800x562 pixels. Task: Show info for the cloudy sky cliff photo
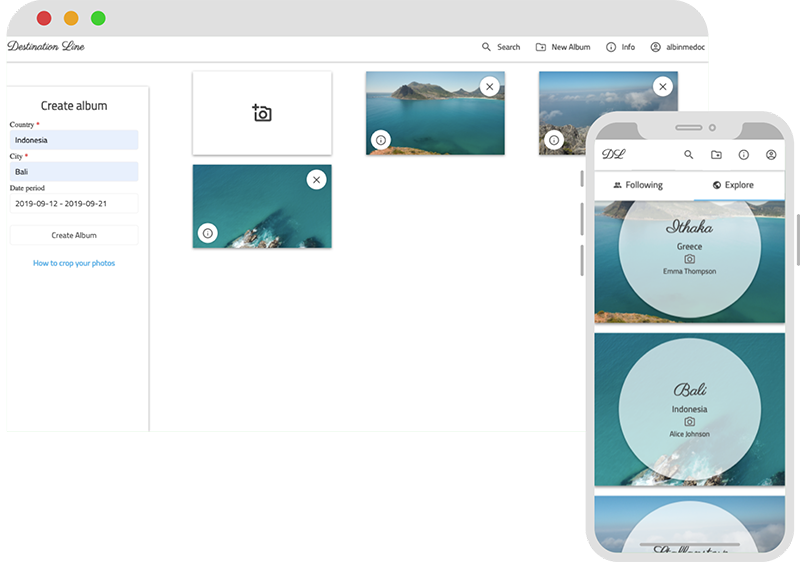pos(554,140)
